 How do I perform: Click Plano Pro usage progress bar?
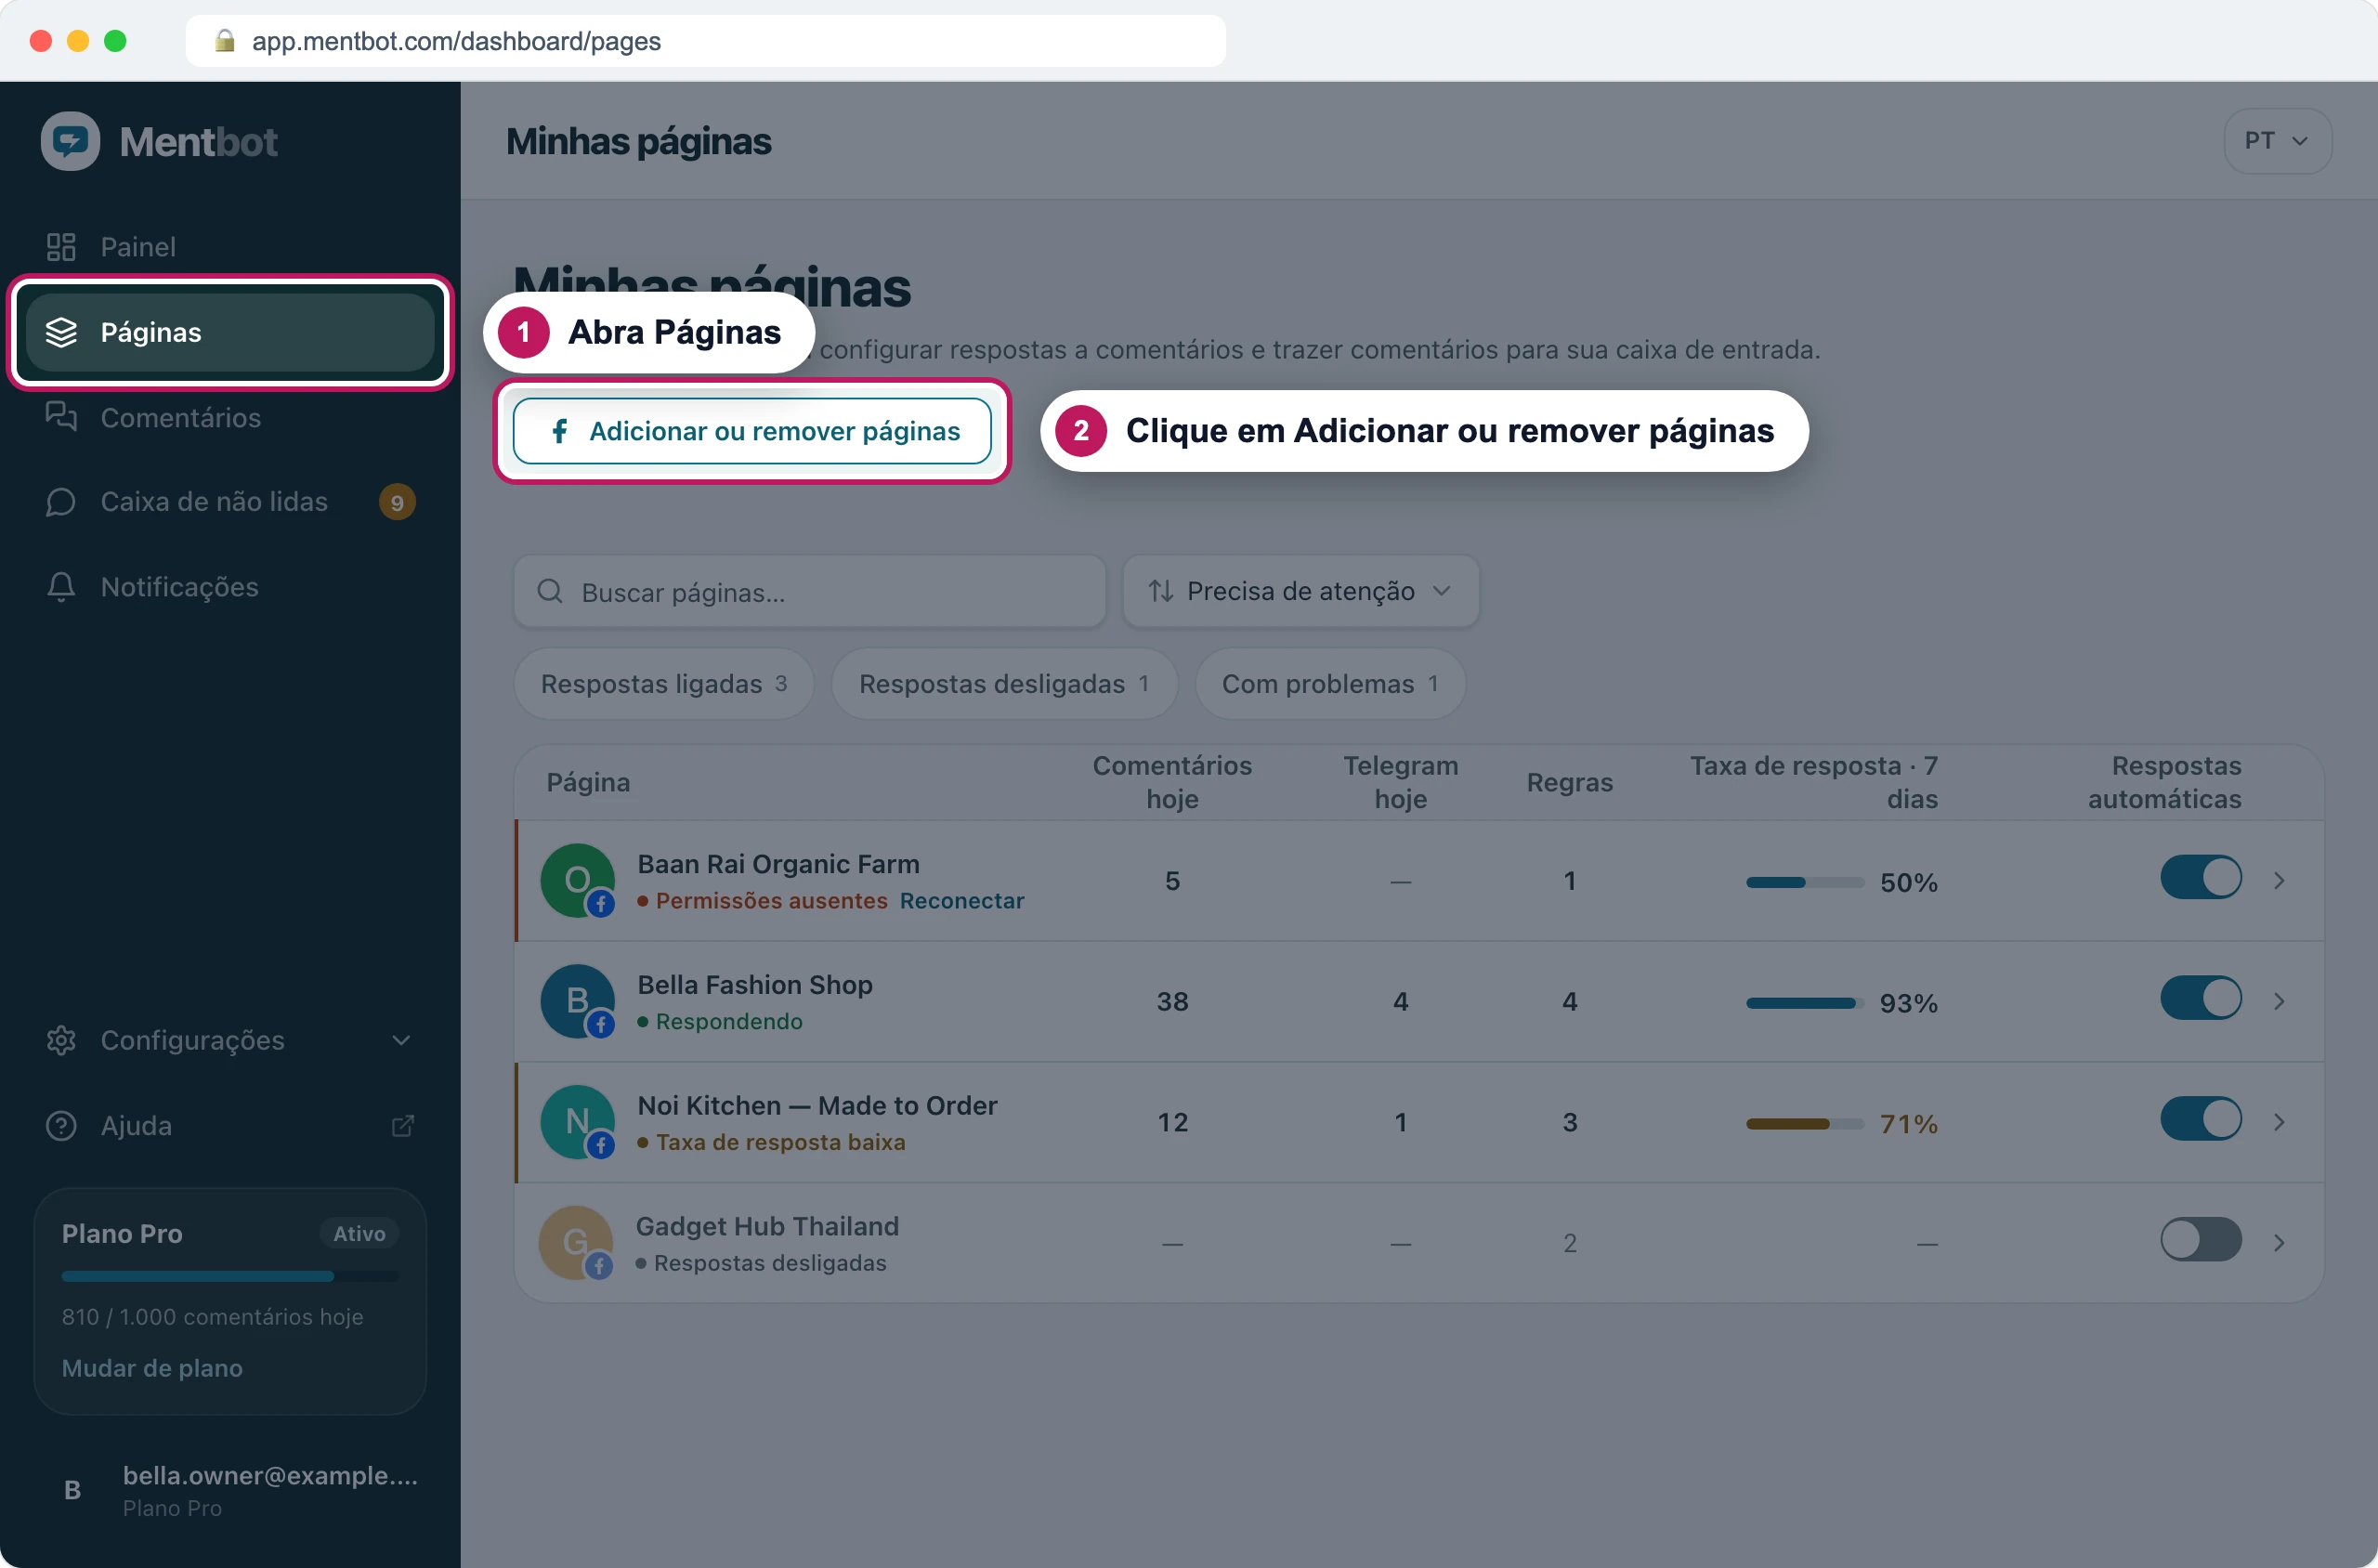pos(230,1276)
